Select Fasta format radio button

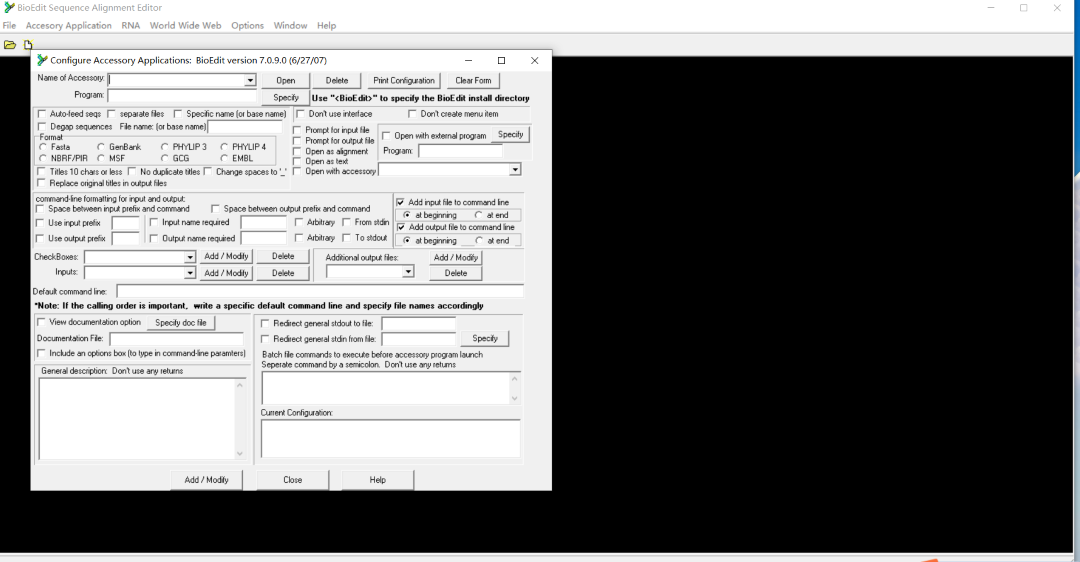[x=43, y=147]
